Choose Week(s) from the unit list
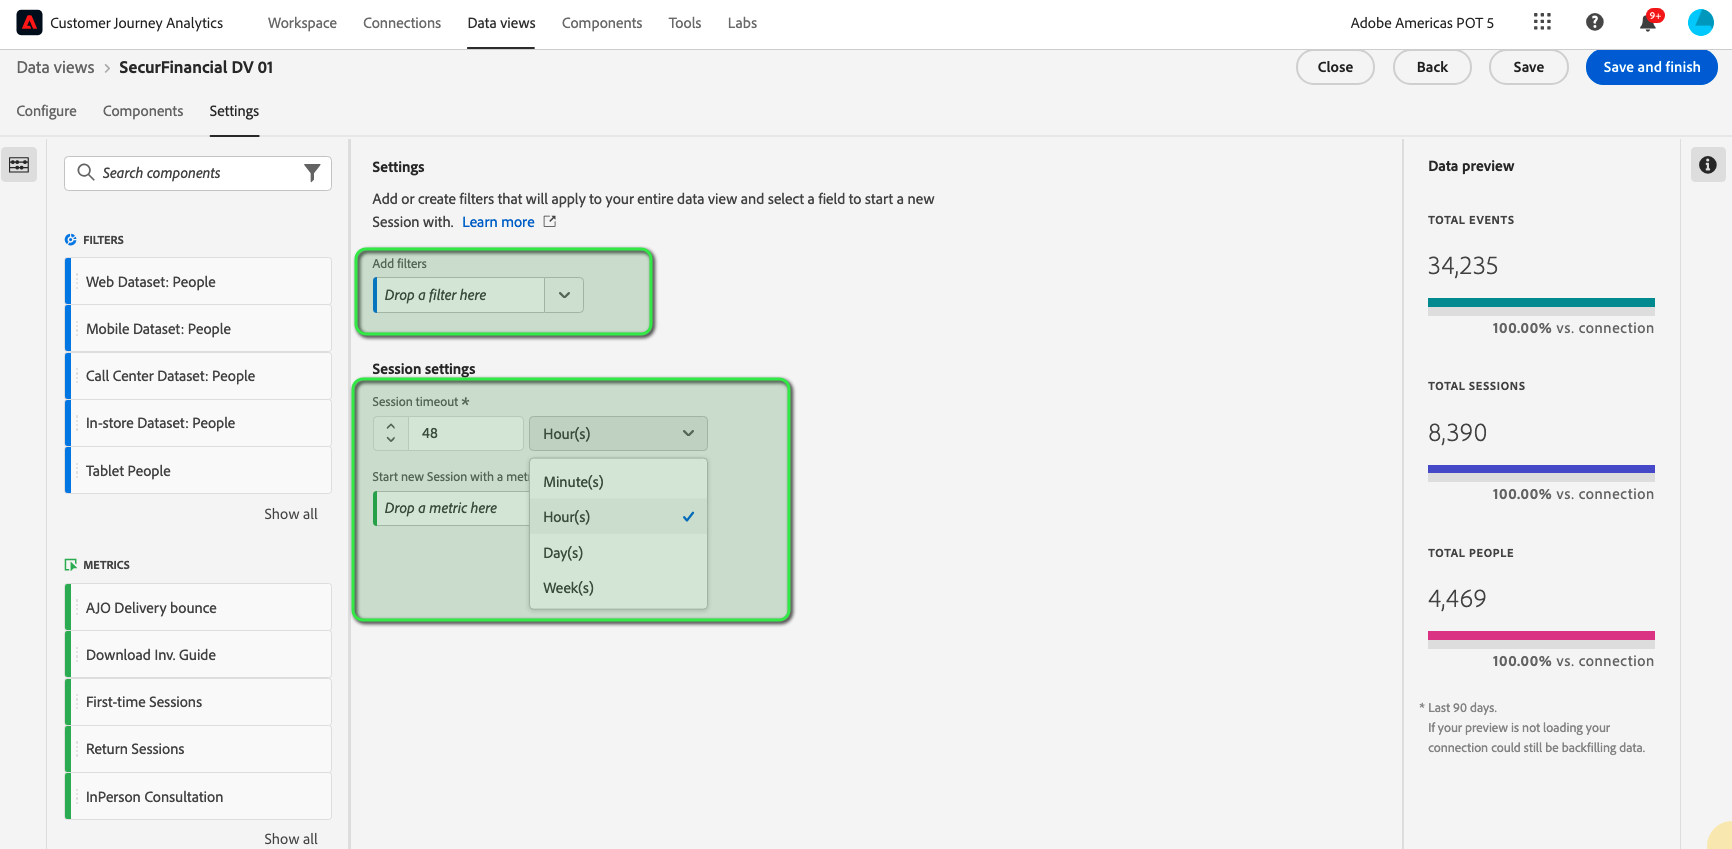This screenshot has height=849, width=1732. click(618, 588)
